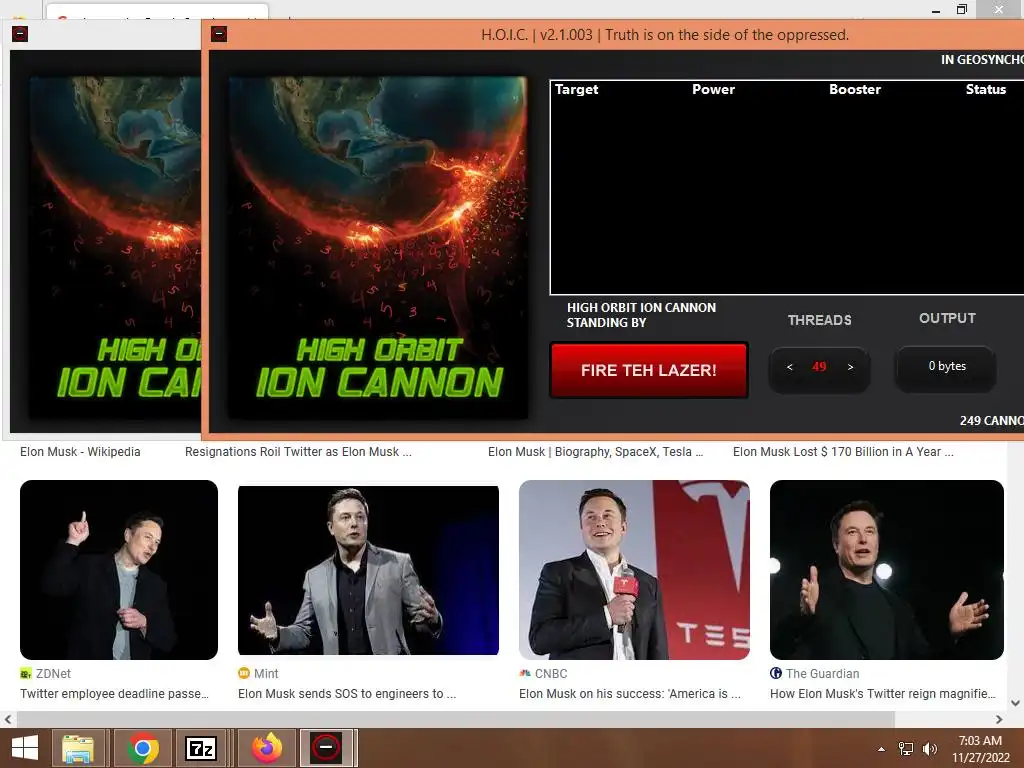
Task: Click the Mint source favicon
Action: tap(244, 673)
